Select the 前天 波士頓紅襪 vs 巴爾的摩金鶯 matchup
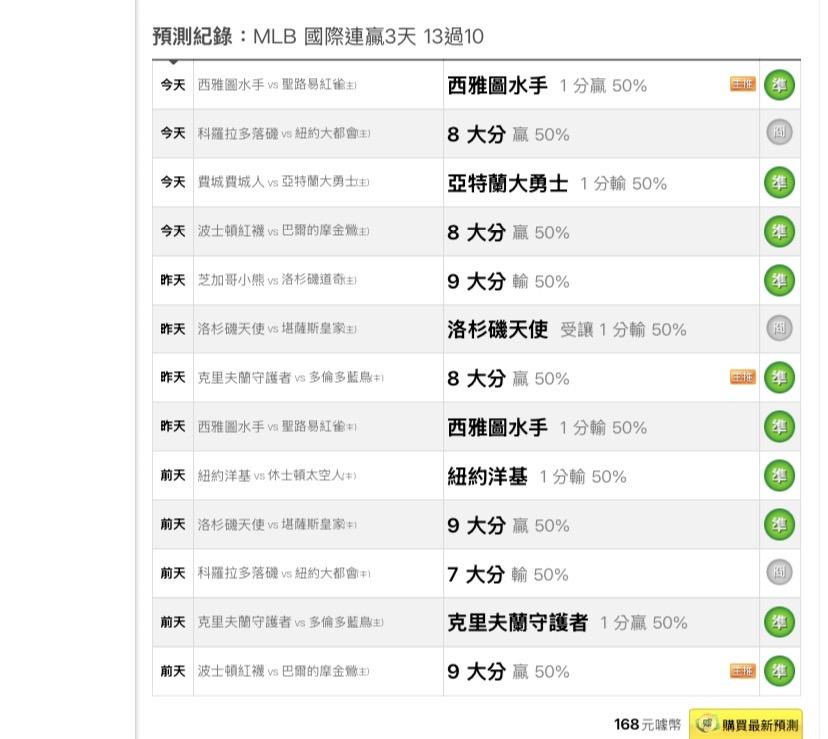Image resolution: width=828 pixels, height=739 pixels. coord(283,671)
